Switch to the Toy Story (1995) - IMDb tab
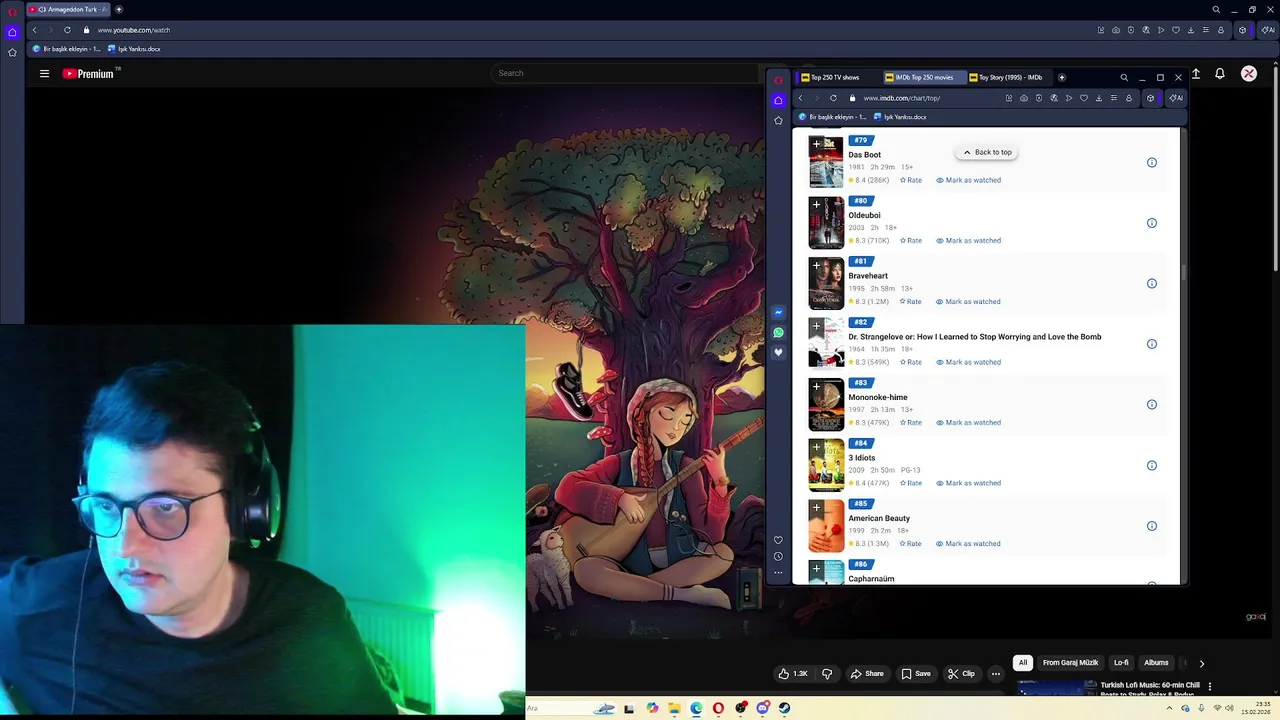 click(x=1008, y=77)
